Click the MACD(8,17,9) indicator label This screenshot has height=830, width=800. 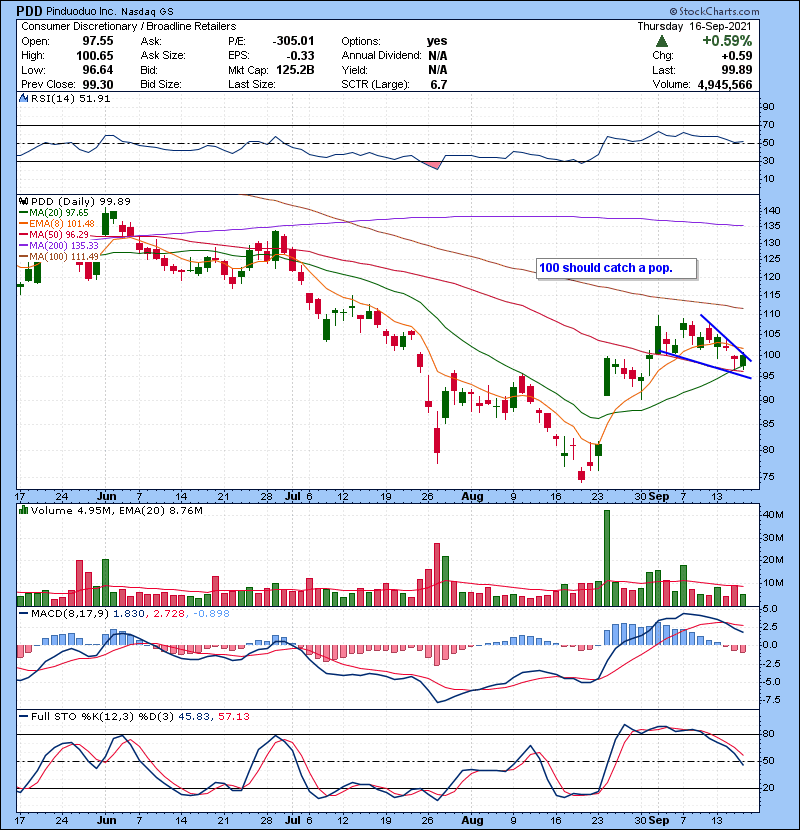pos(70,614)
